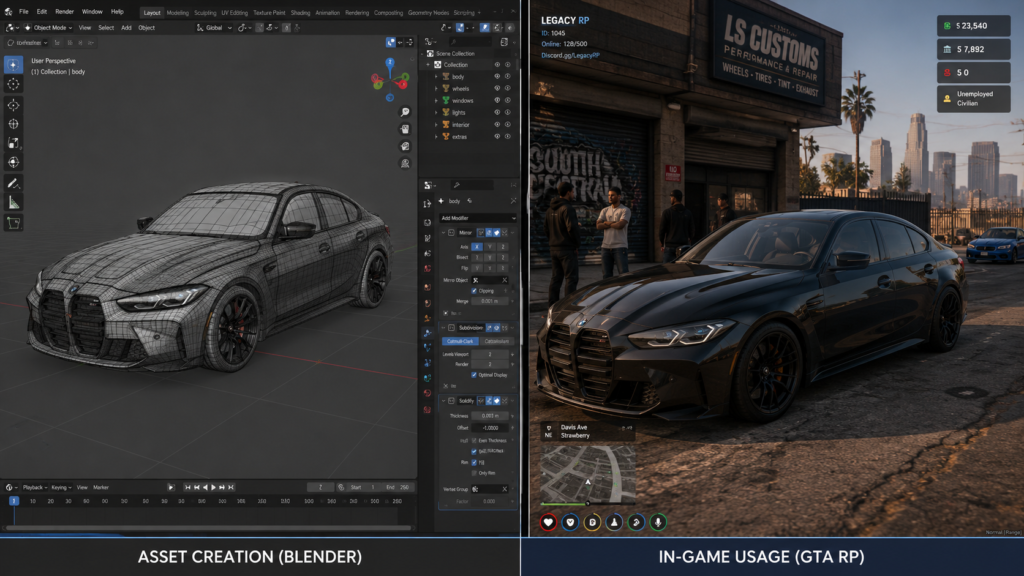Open the viewport Add menu
1024x576 pixels.
point(126,28)
